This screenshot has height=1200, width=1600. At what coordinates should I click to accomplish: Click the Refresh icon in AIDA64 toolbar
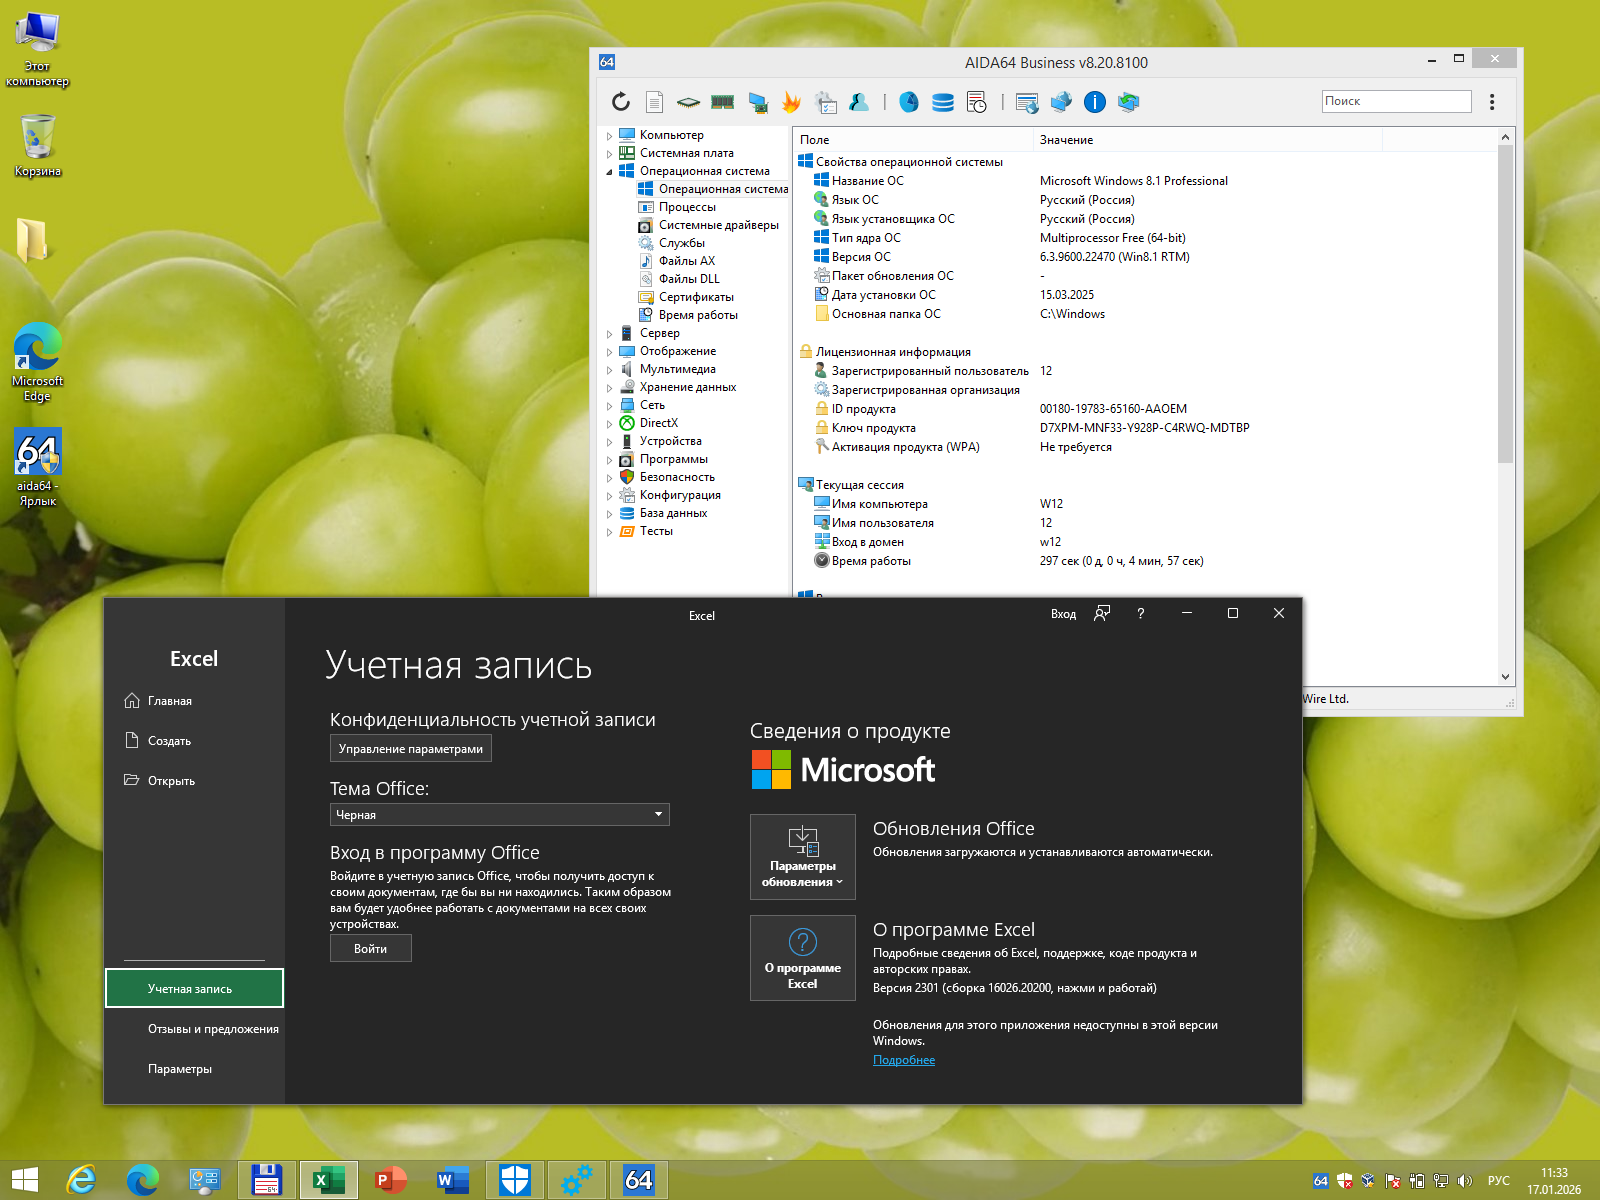coord(621,102)
